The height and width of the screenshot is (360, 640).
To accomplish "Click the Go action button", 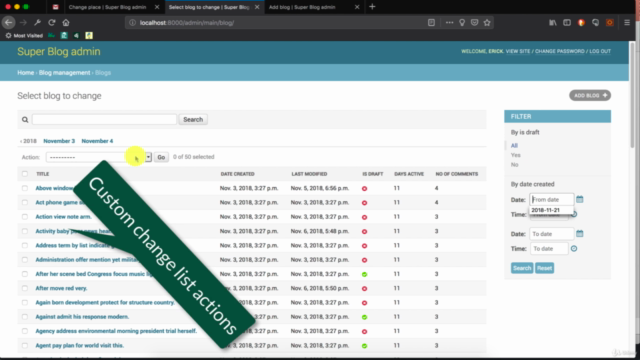I will [x=161, y=157].
